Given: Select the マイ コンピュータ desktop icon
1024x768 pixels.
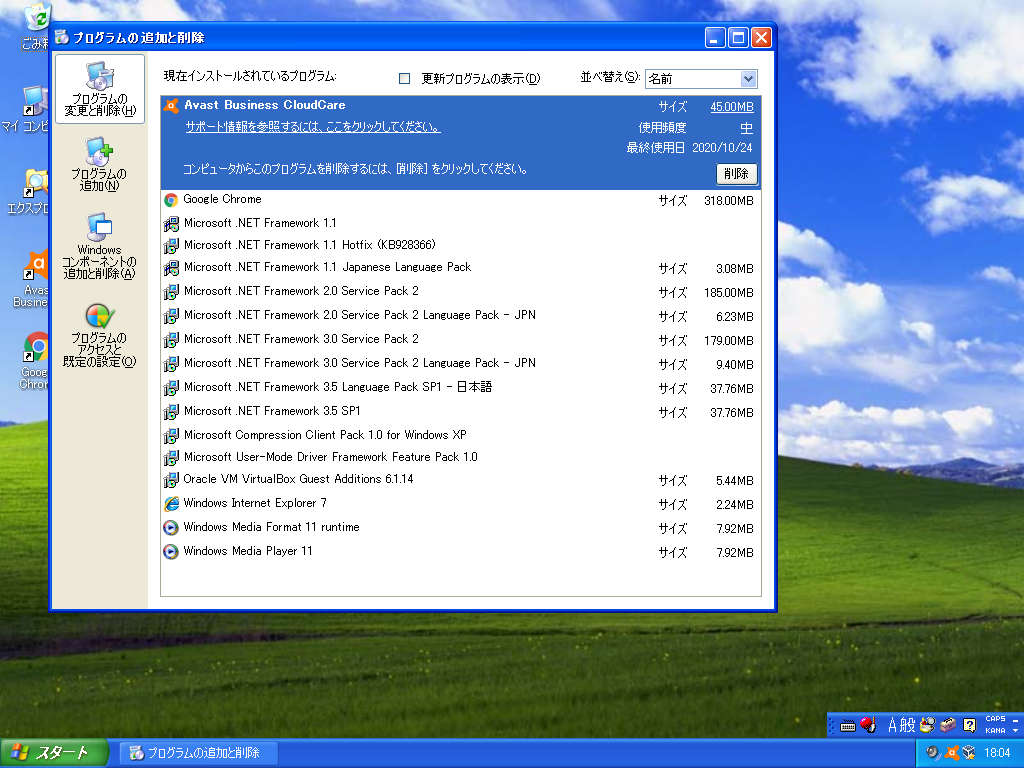Looking at the screenshot, I should [x=26, y=110].
